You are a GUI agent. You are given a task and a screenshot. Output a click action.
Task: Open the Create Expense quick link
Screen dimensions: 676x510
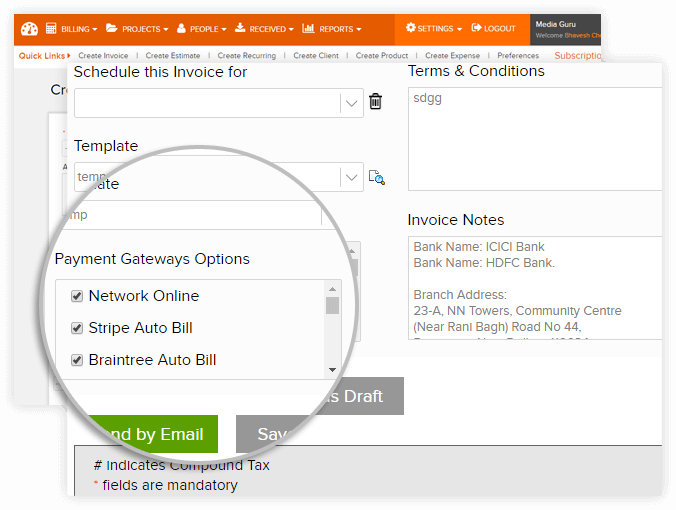(x=452, y=56)
